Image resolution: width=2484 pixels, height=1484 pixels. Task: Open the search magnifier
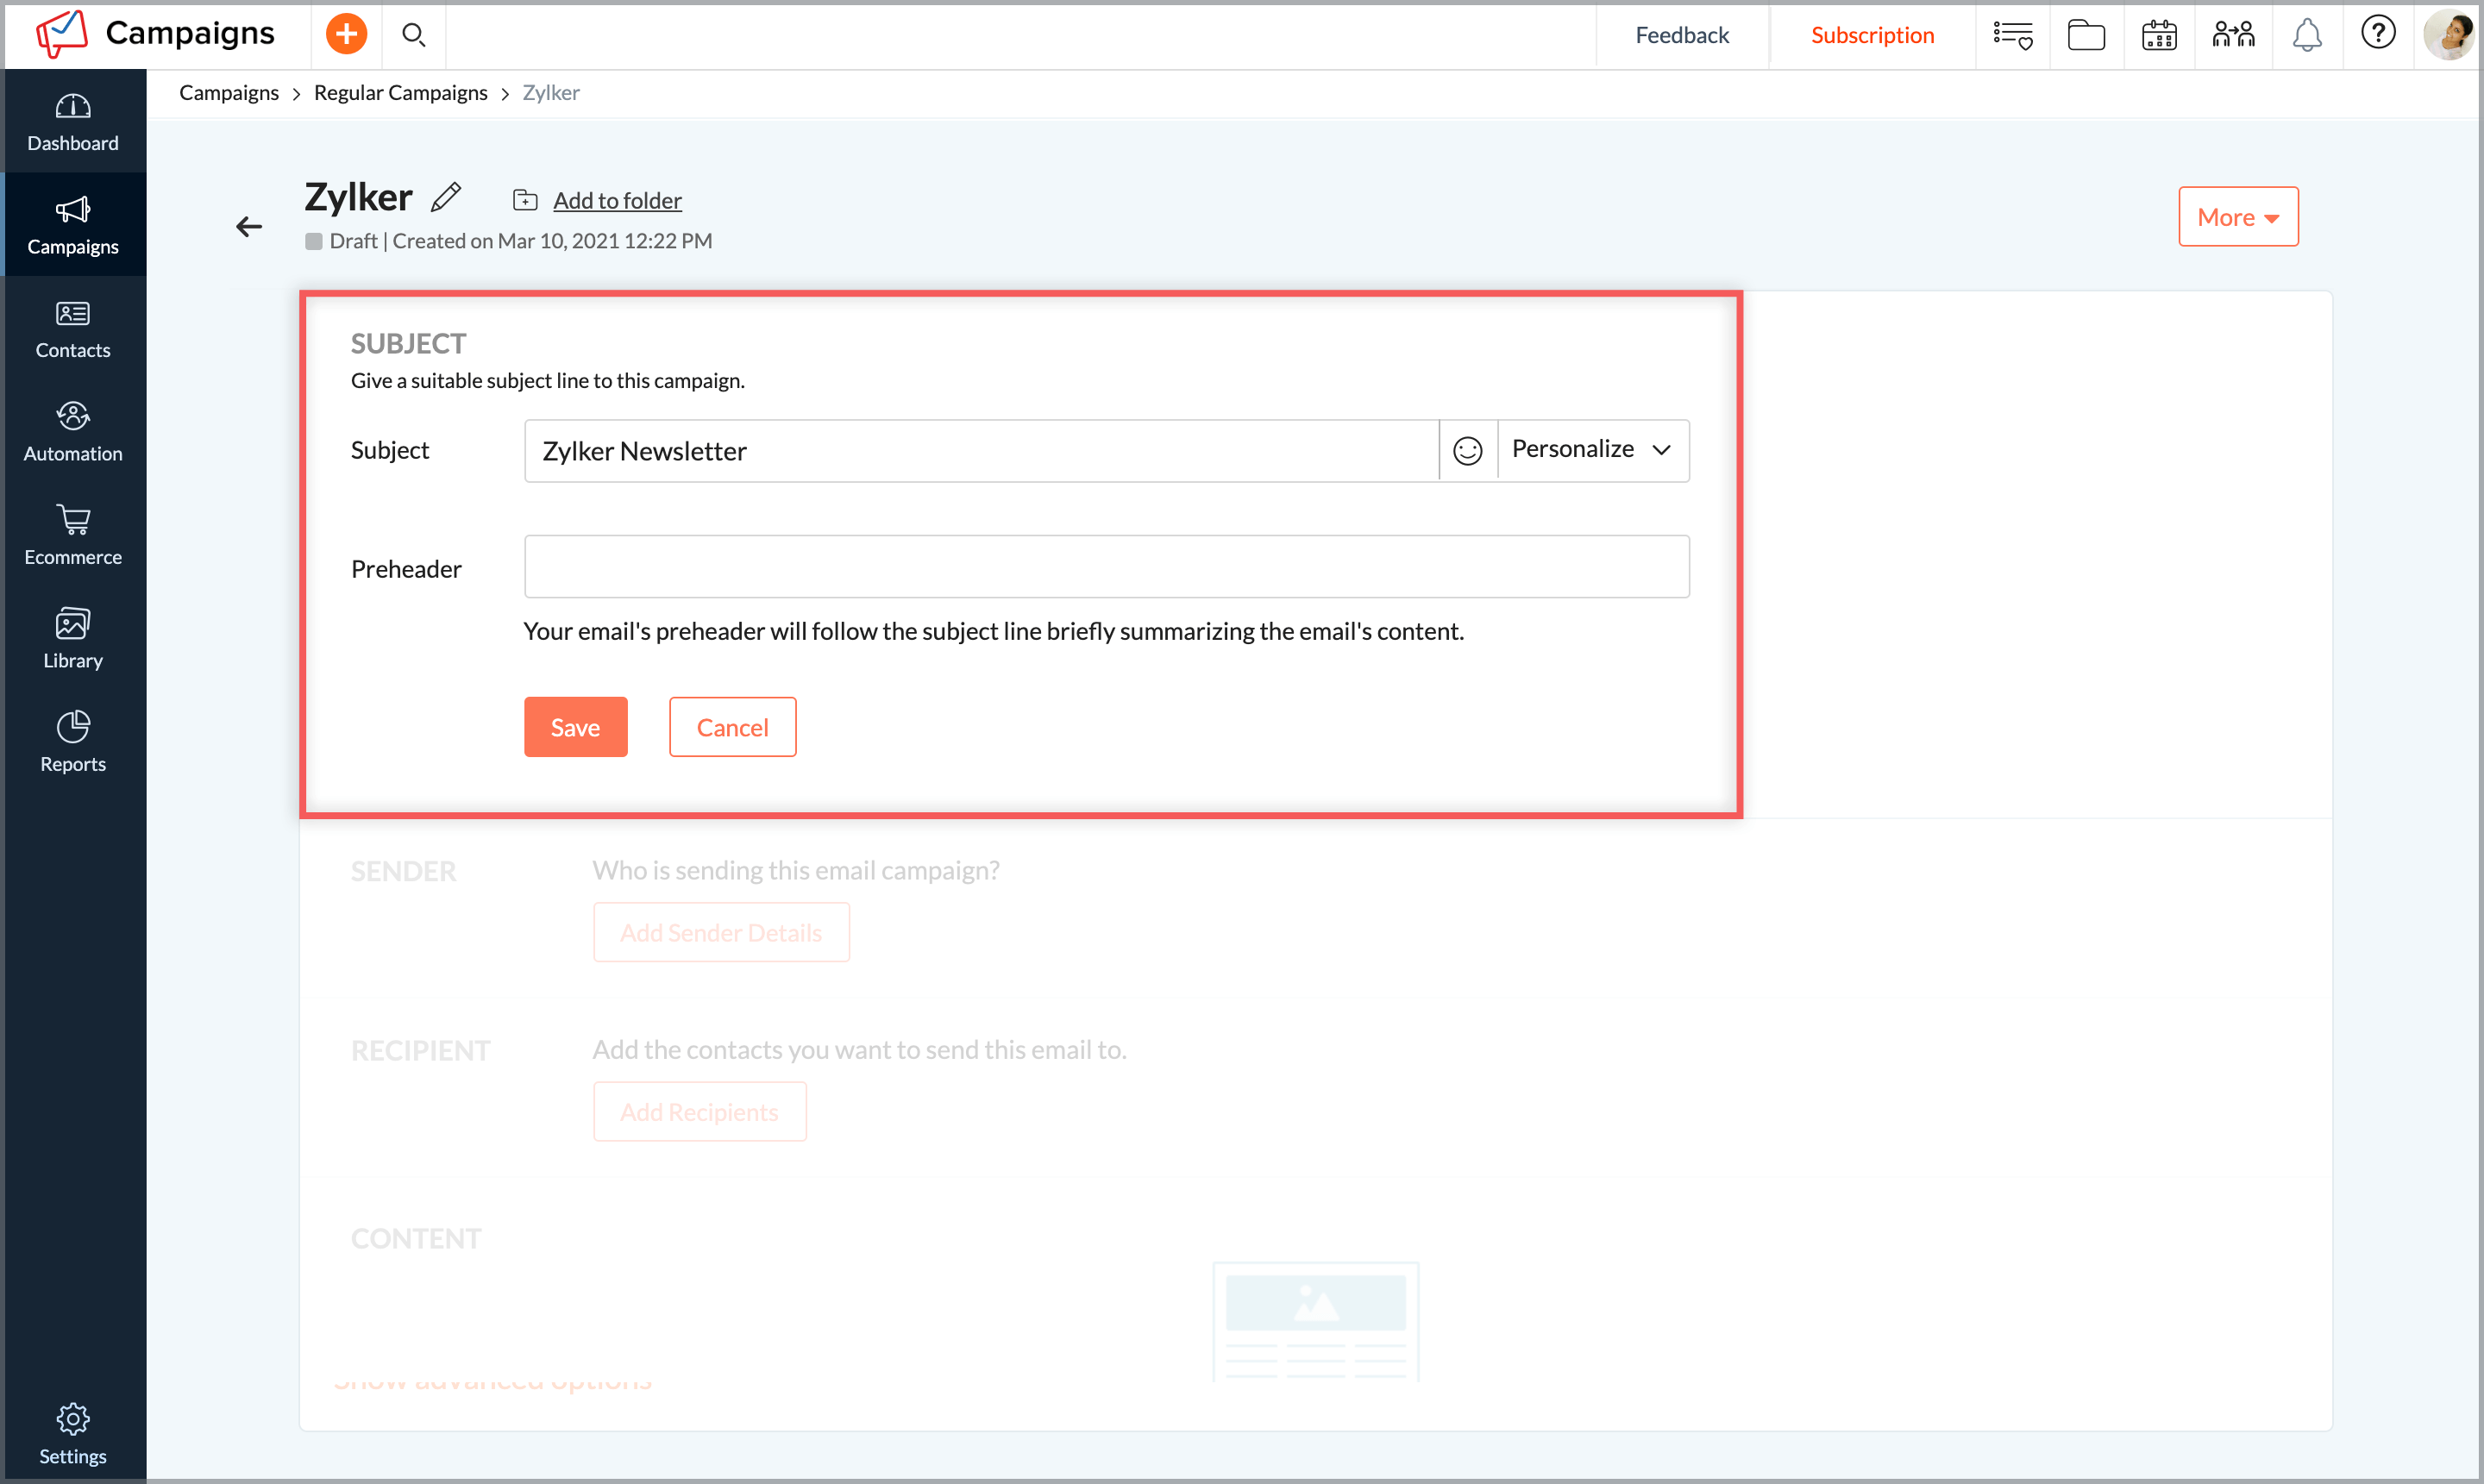point(413,34)
